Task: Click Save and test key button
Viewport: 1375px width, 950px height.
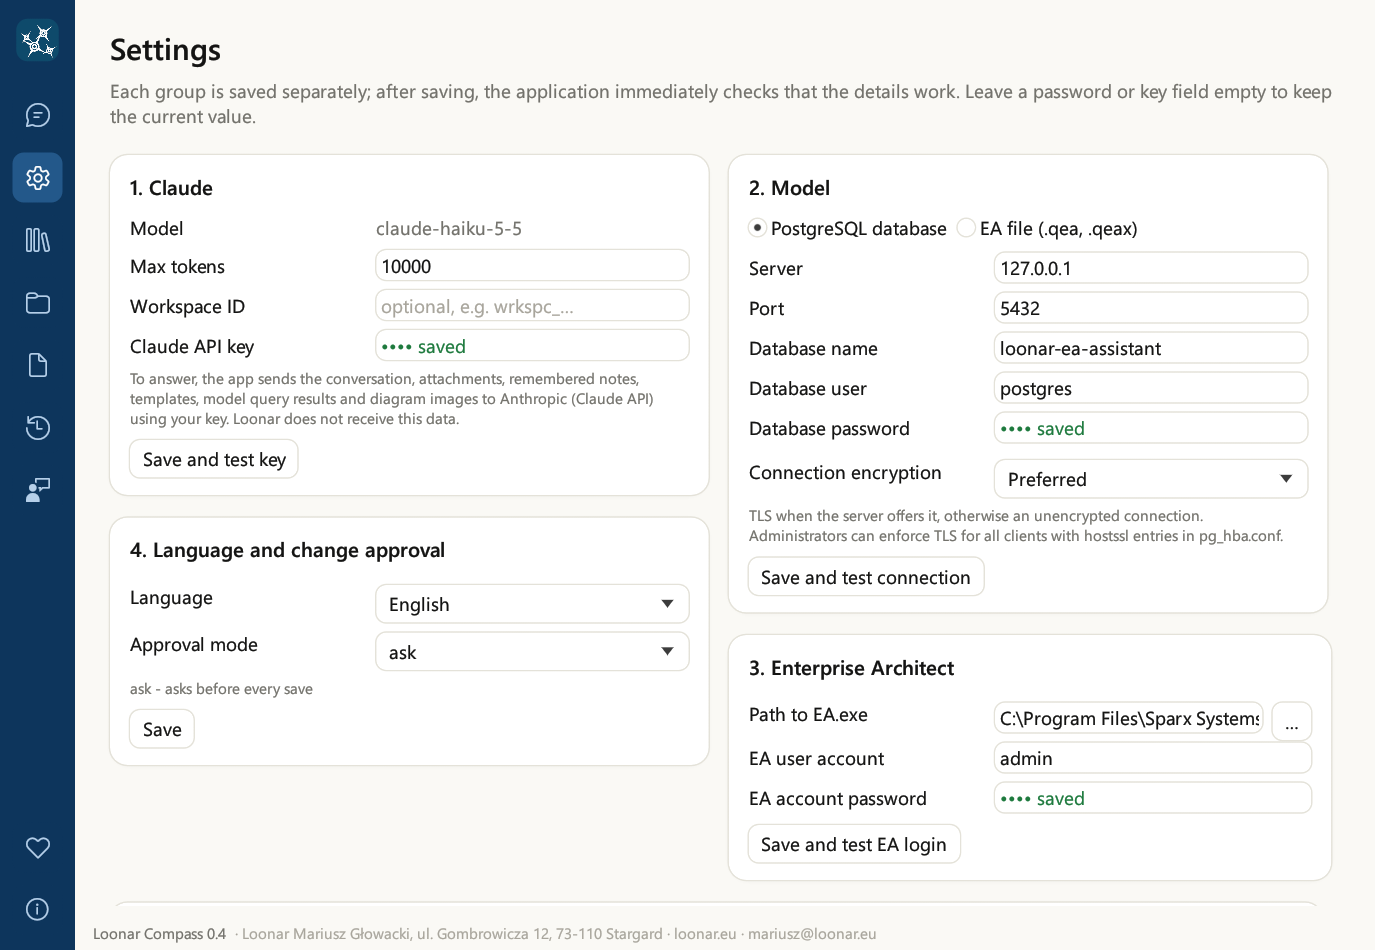Action: 214,459
